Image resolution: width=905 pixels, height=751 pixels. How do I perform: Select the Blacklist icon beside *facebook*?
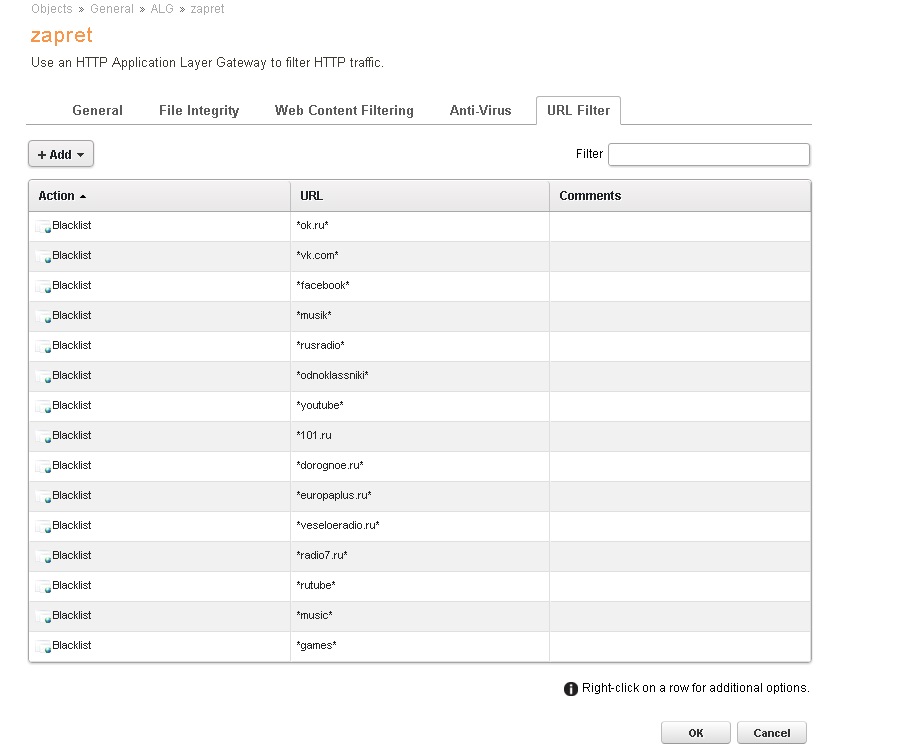44,287
